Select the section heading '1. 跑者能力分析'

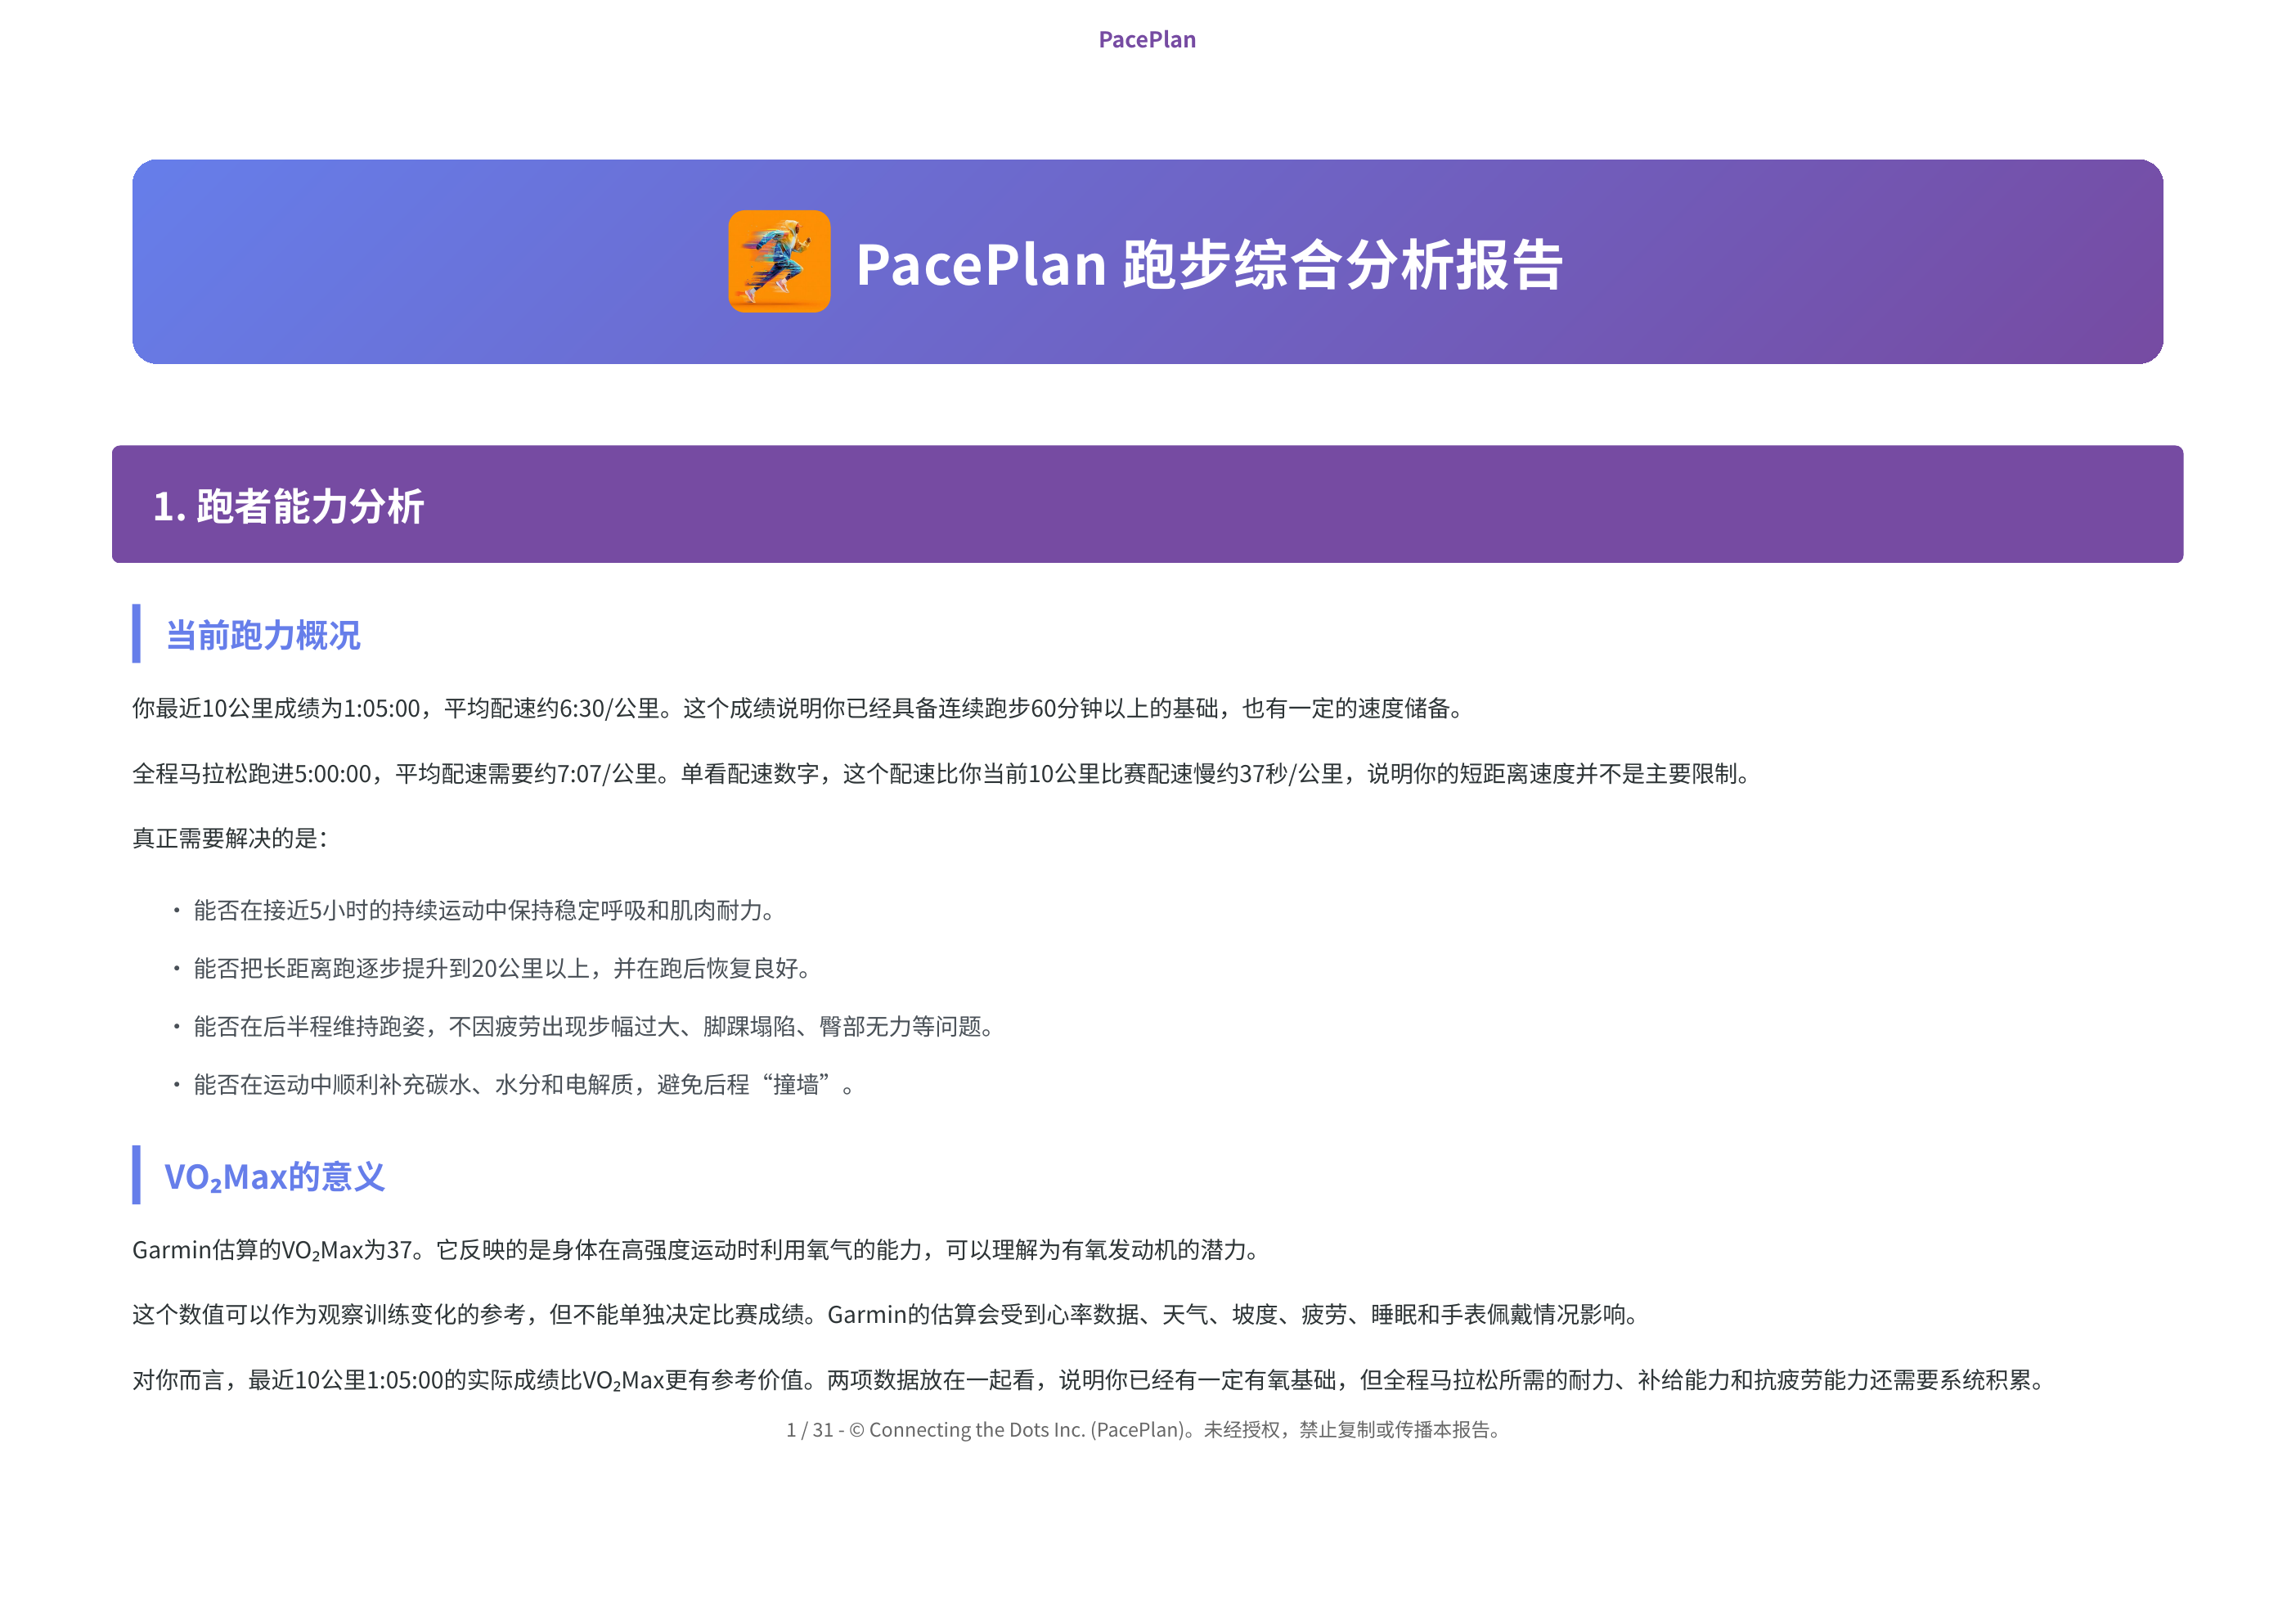pos(288,506)
